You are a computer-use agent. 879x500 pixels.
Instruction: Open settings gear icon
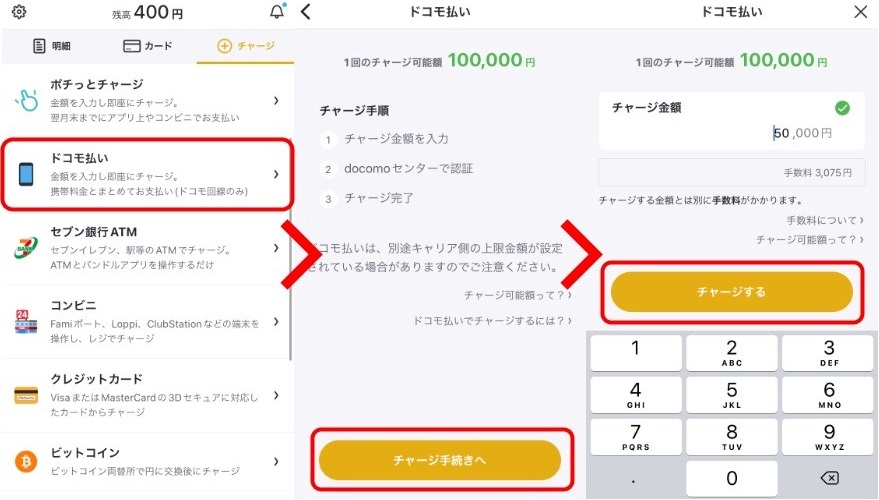click(x=18, y=13)
